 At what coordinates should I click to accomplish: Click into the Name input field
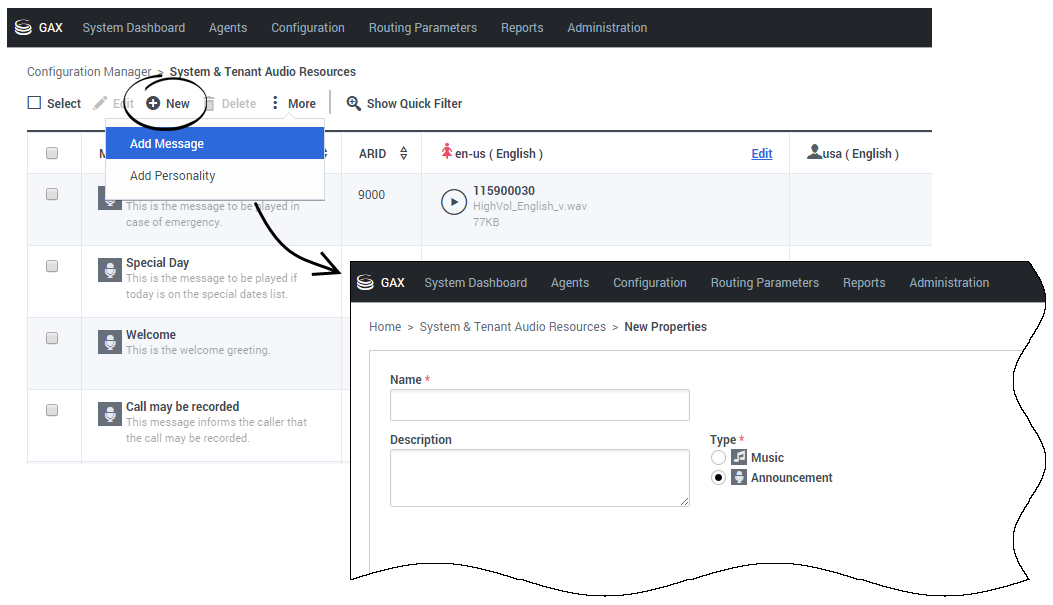coord(539,405)
